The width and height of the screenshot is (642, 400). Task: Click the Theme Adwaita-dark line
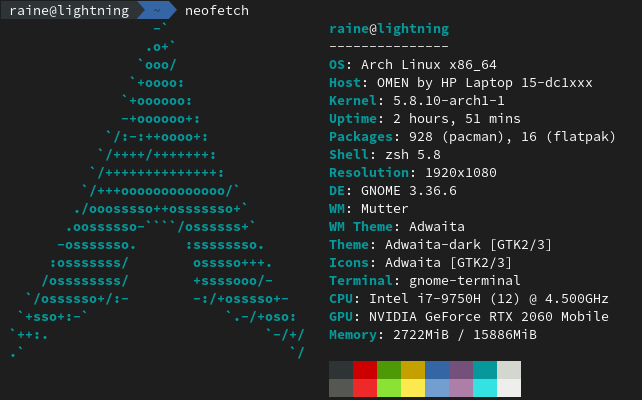click(441, 245)
